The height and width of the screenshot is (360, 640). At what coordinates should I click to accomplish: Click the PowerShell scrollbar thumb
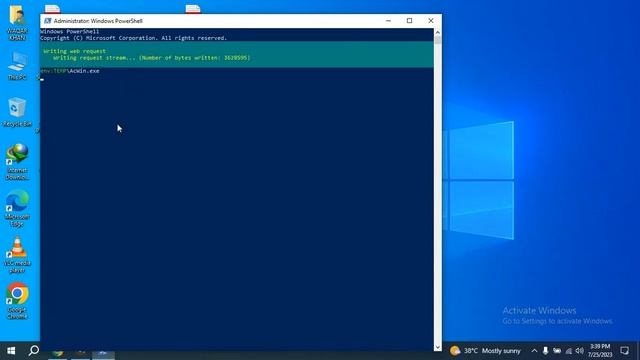(x=438, y=40)
